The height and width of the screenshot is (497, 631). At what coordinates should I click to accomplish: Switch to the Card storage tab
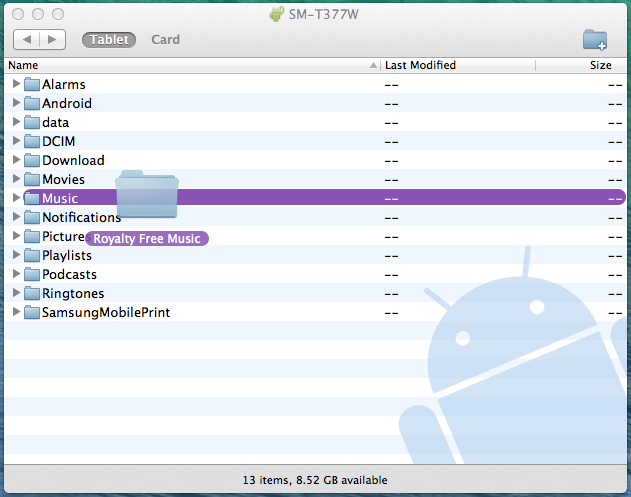tap(165, 39)
